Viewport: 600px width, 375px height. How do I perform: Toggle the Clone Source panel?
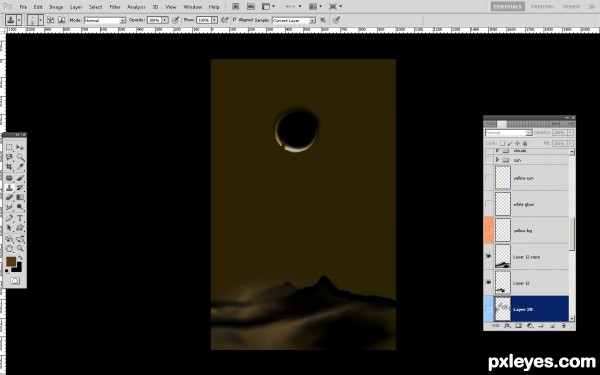pos(62,20)
